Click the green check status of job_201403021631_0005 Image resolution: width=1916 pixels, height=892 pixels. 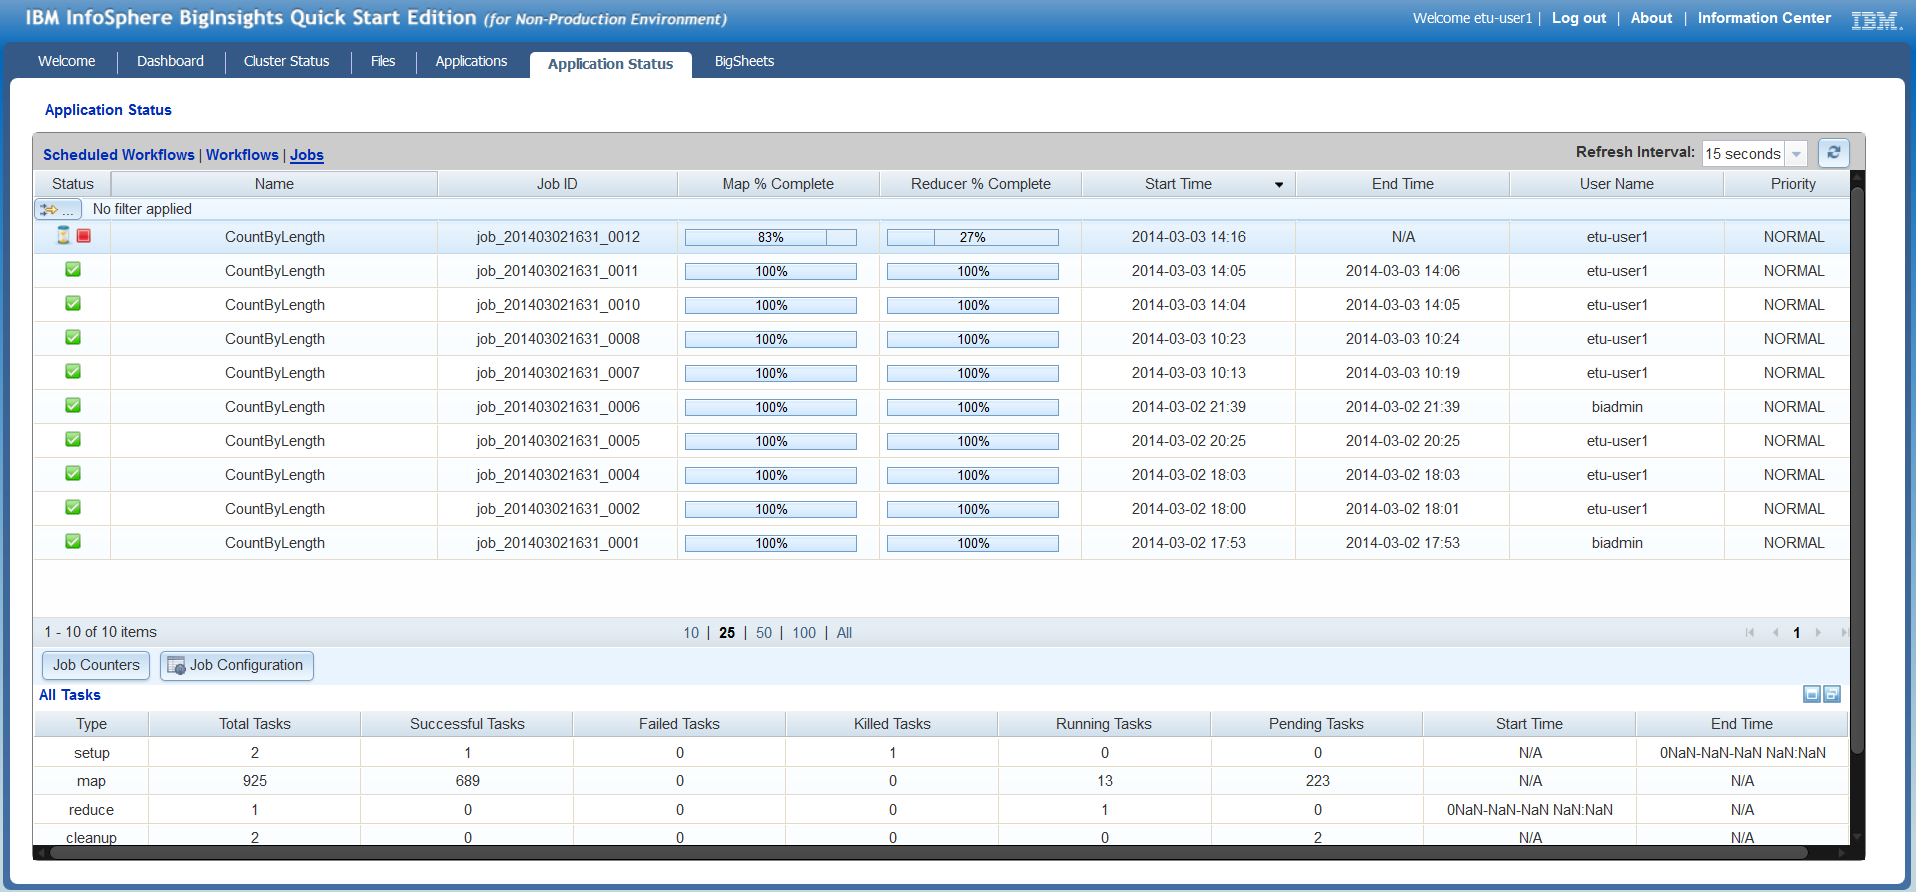tap(73, 440)
